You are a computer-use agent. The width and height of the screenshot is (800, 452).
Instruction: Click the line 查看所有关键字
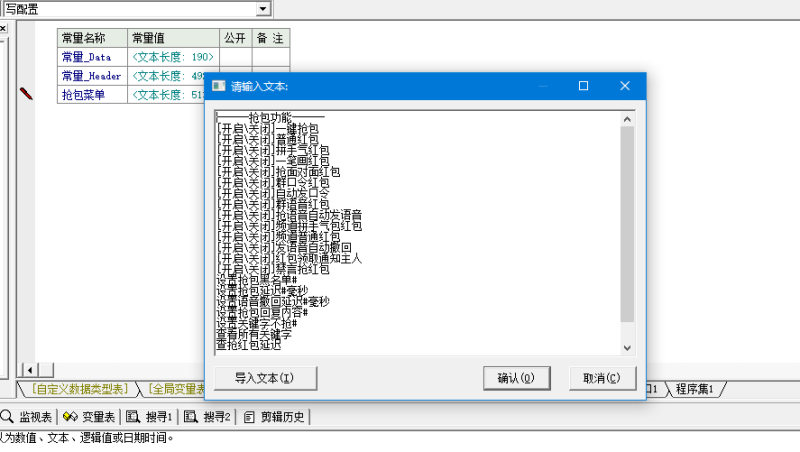pos(254,334)
